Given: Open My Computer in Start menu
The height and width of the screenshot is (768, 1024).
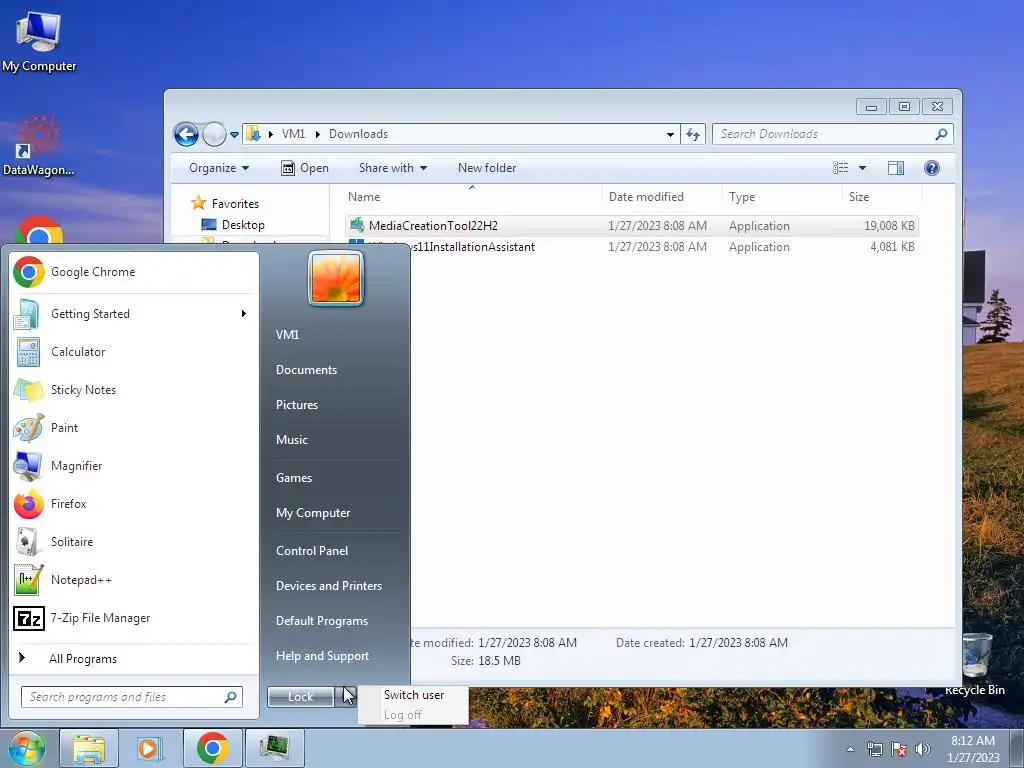Looking at the screenshot, I should click(313, 513).
